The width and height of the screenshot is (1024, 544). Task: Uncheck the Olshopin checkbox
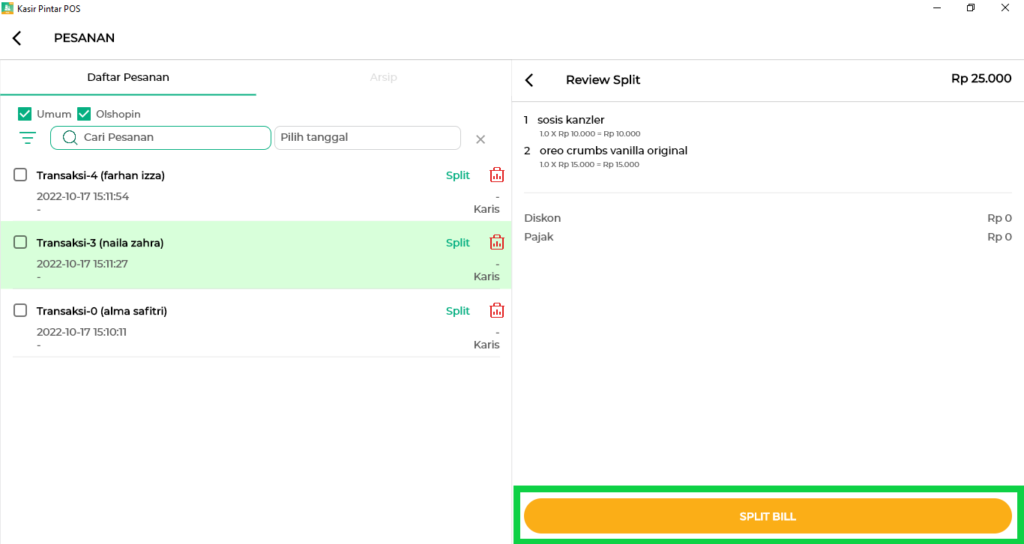coord(84,114)
